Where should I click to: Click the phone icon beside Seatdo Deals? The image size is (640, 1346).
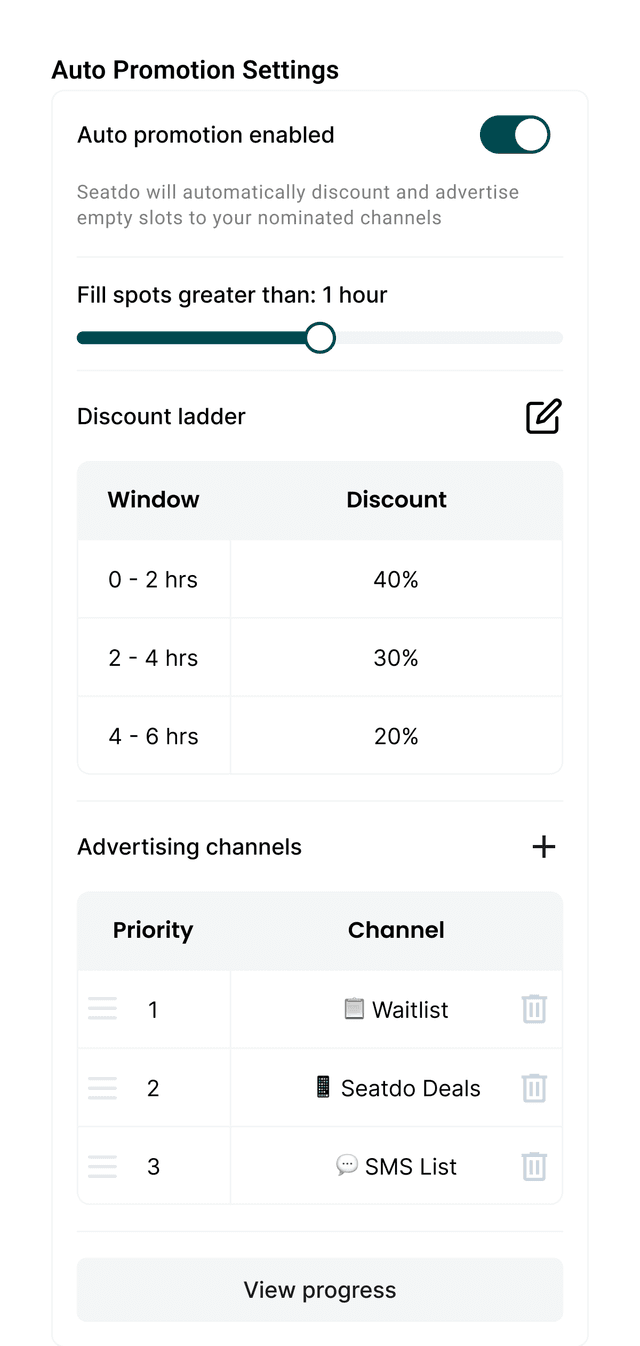click(324, 1088)
